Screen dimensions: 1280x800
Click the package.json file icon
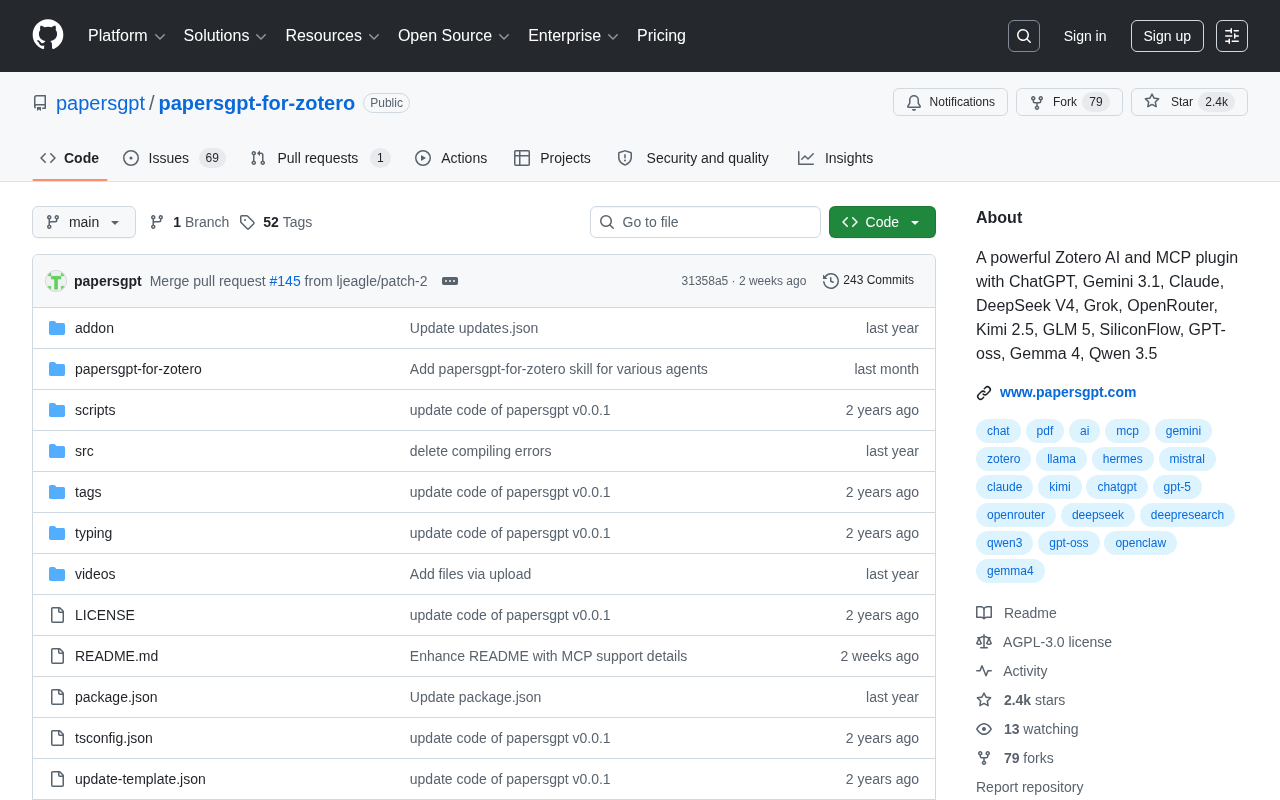coord(57,697)
